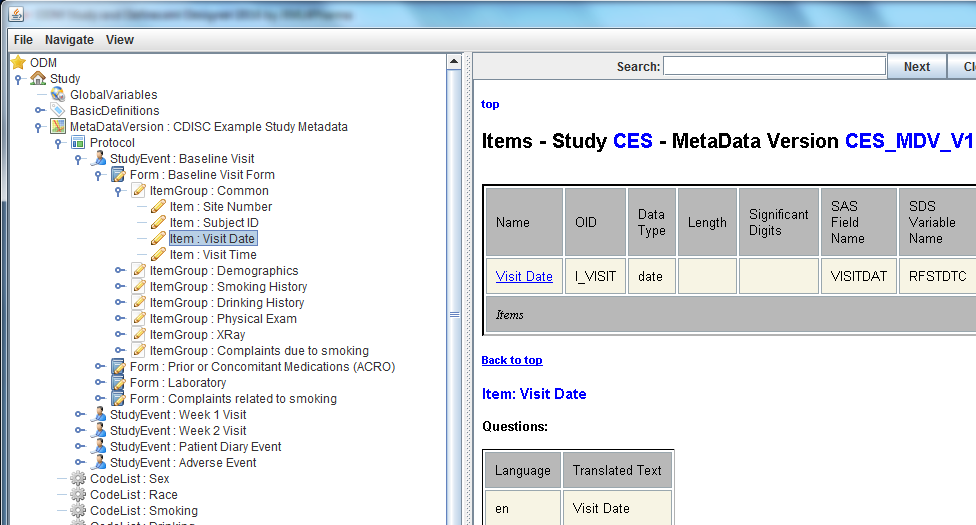Click into the Search text field
This screenshot has height=525, width=976.
774,66
